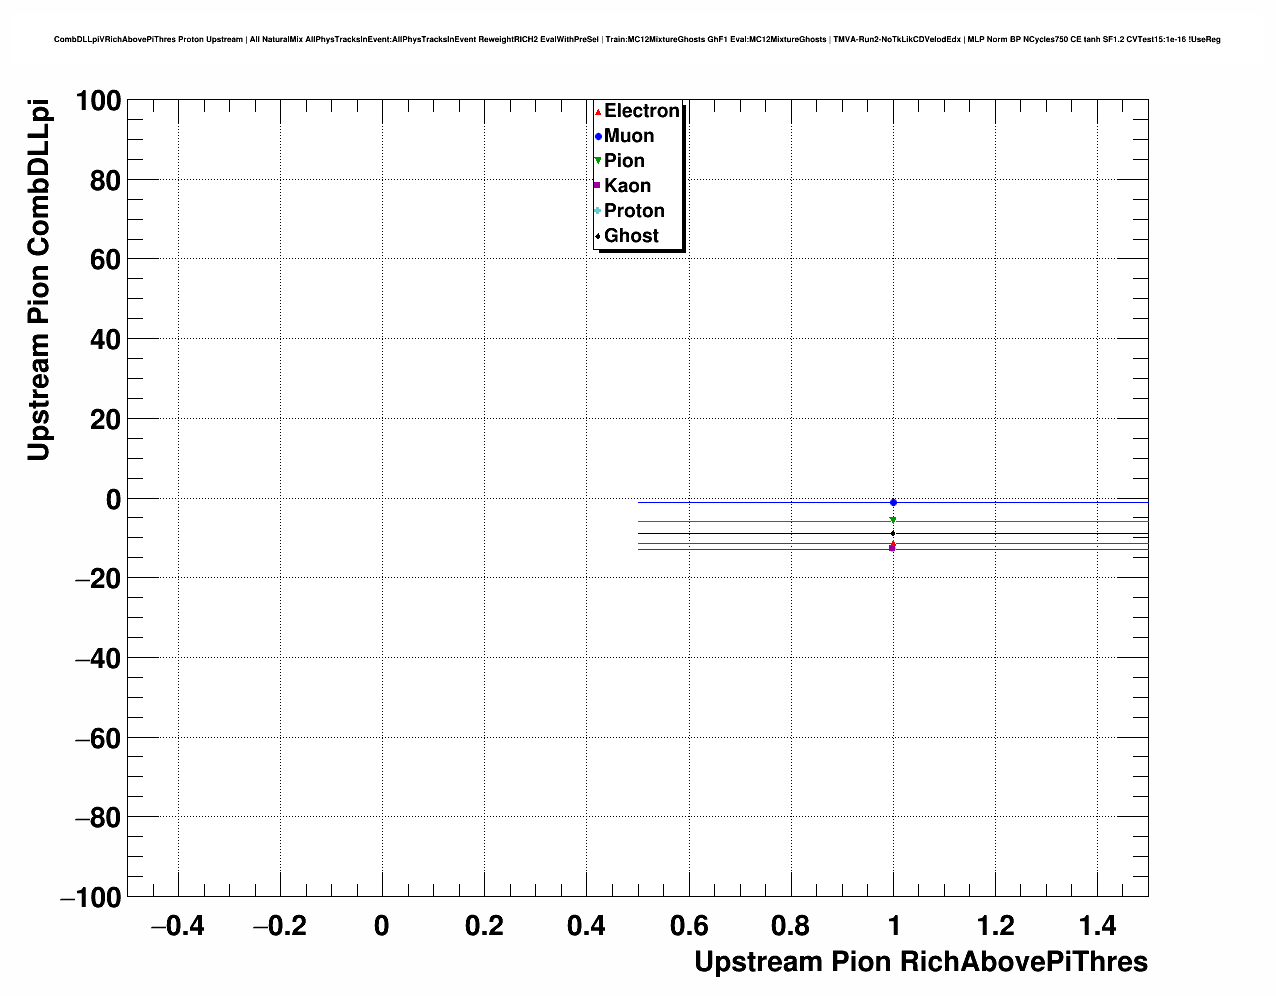Click the x-axis tick label "−0.4"
This screenshot has height=996, width=1276.
click(x=177, y=926)
